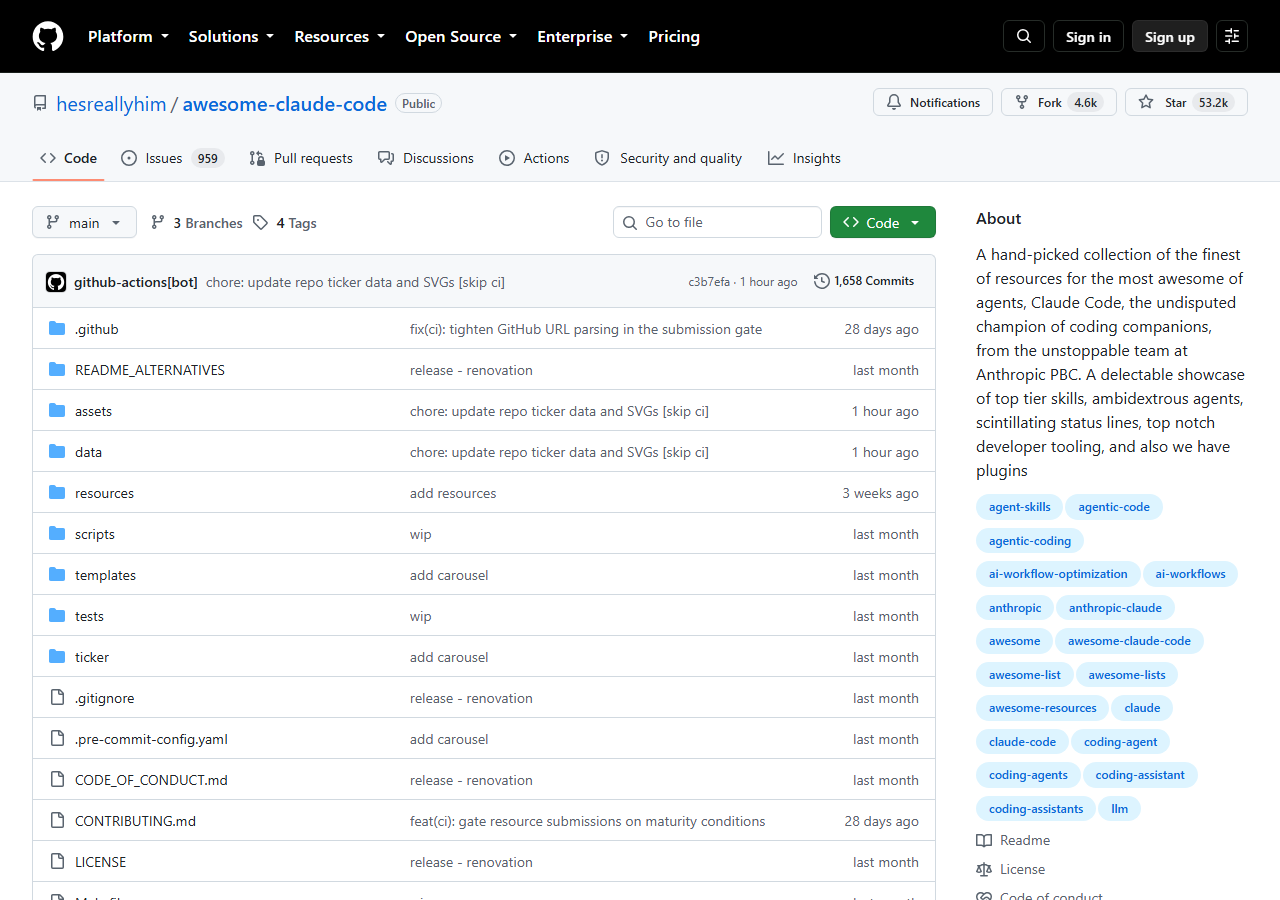This screenshot has width=1280, height=900.
Task: Click the branches icon beside 3 Branches
Action: click(158, 223)
